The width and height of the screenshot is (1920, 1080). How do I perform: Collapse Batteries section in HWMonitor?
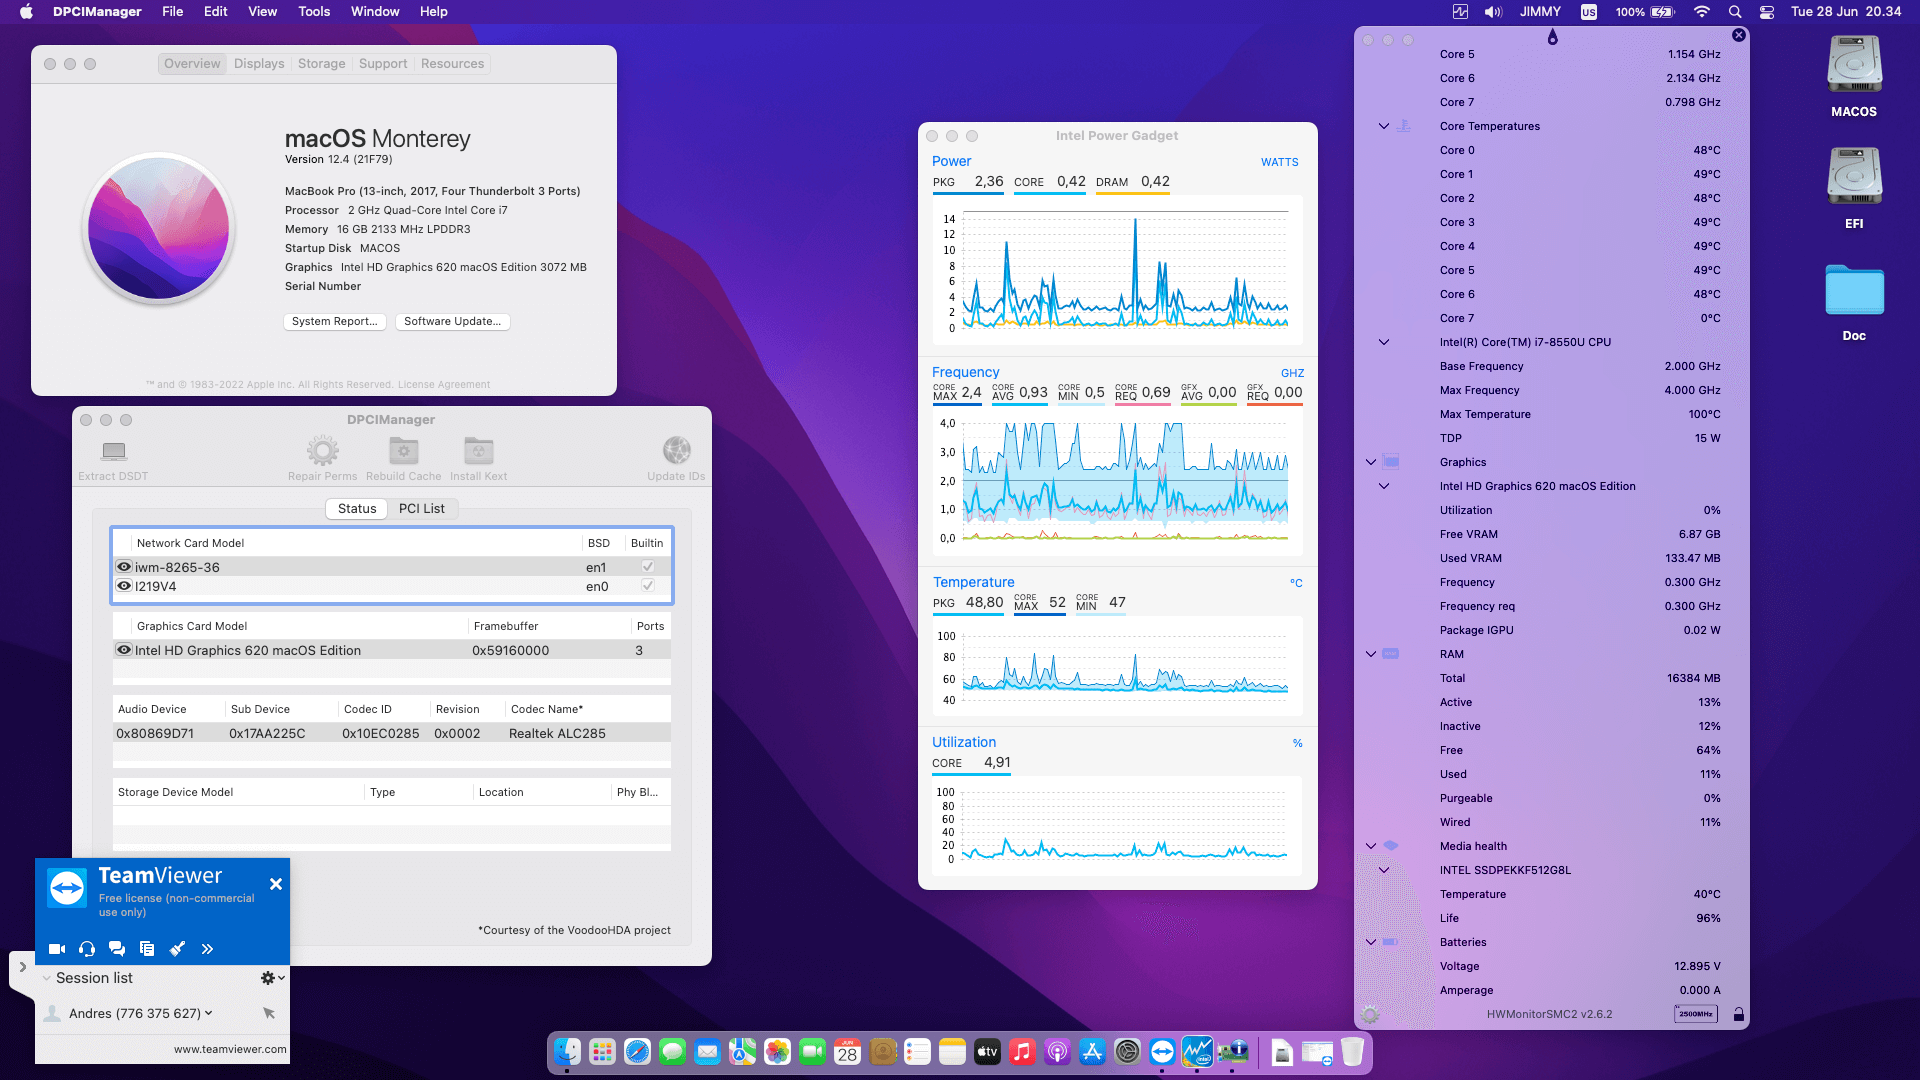tap(1371, 942)
